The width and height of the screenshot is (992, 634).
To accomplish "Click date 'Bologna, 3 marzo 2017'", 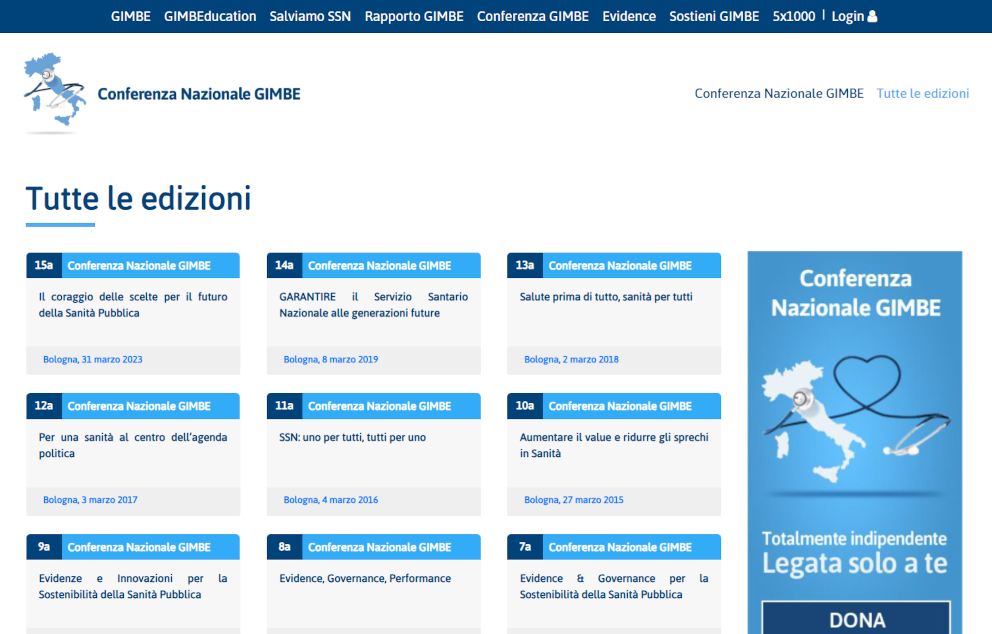I will [90, 500].
